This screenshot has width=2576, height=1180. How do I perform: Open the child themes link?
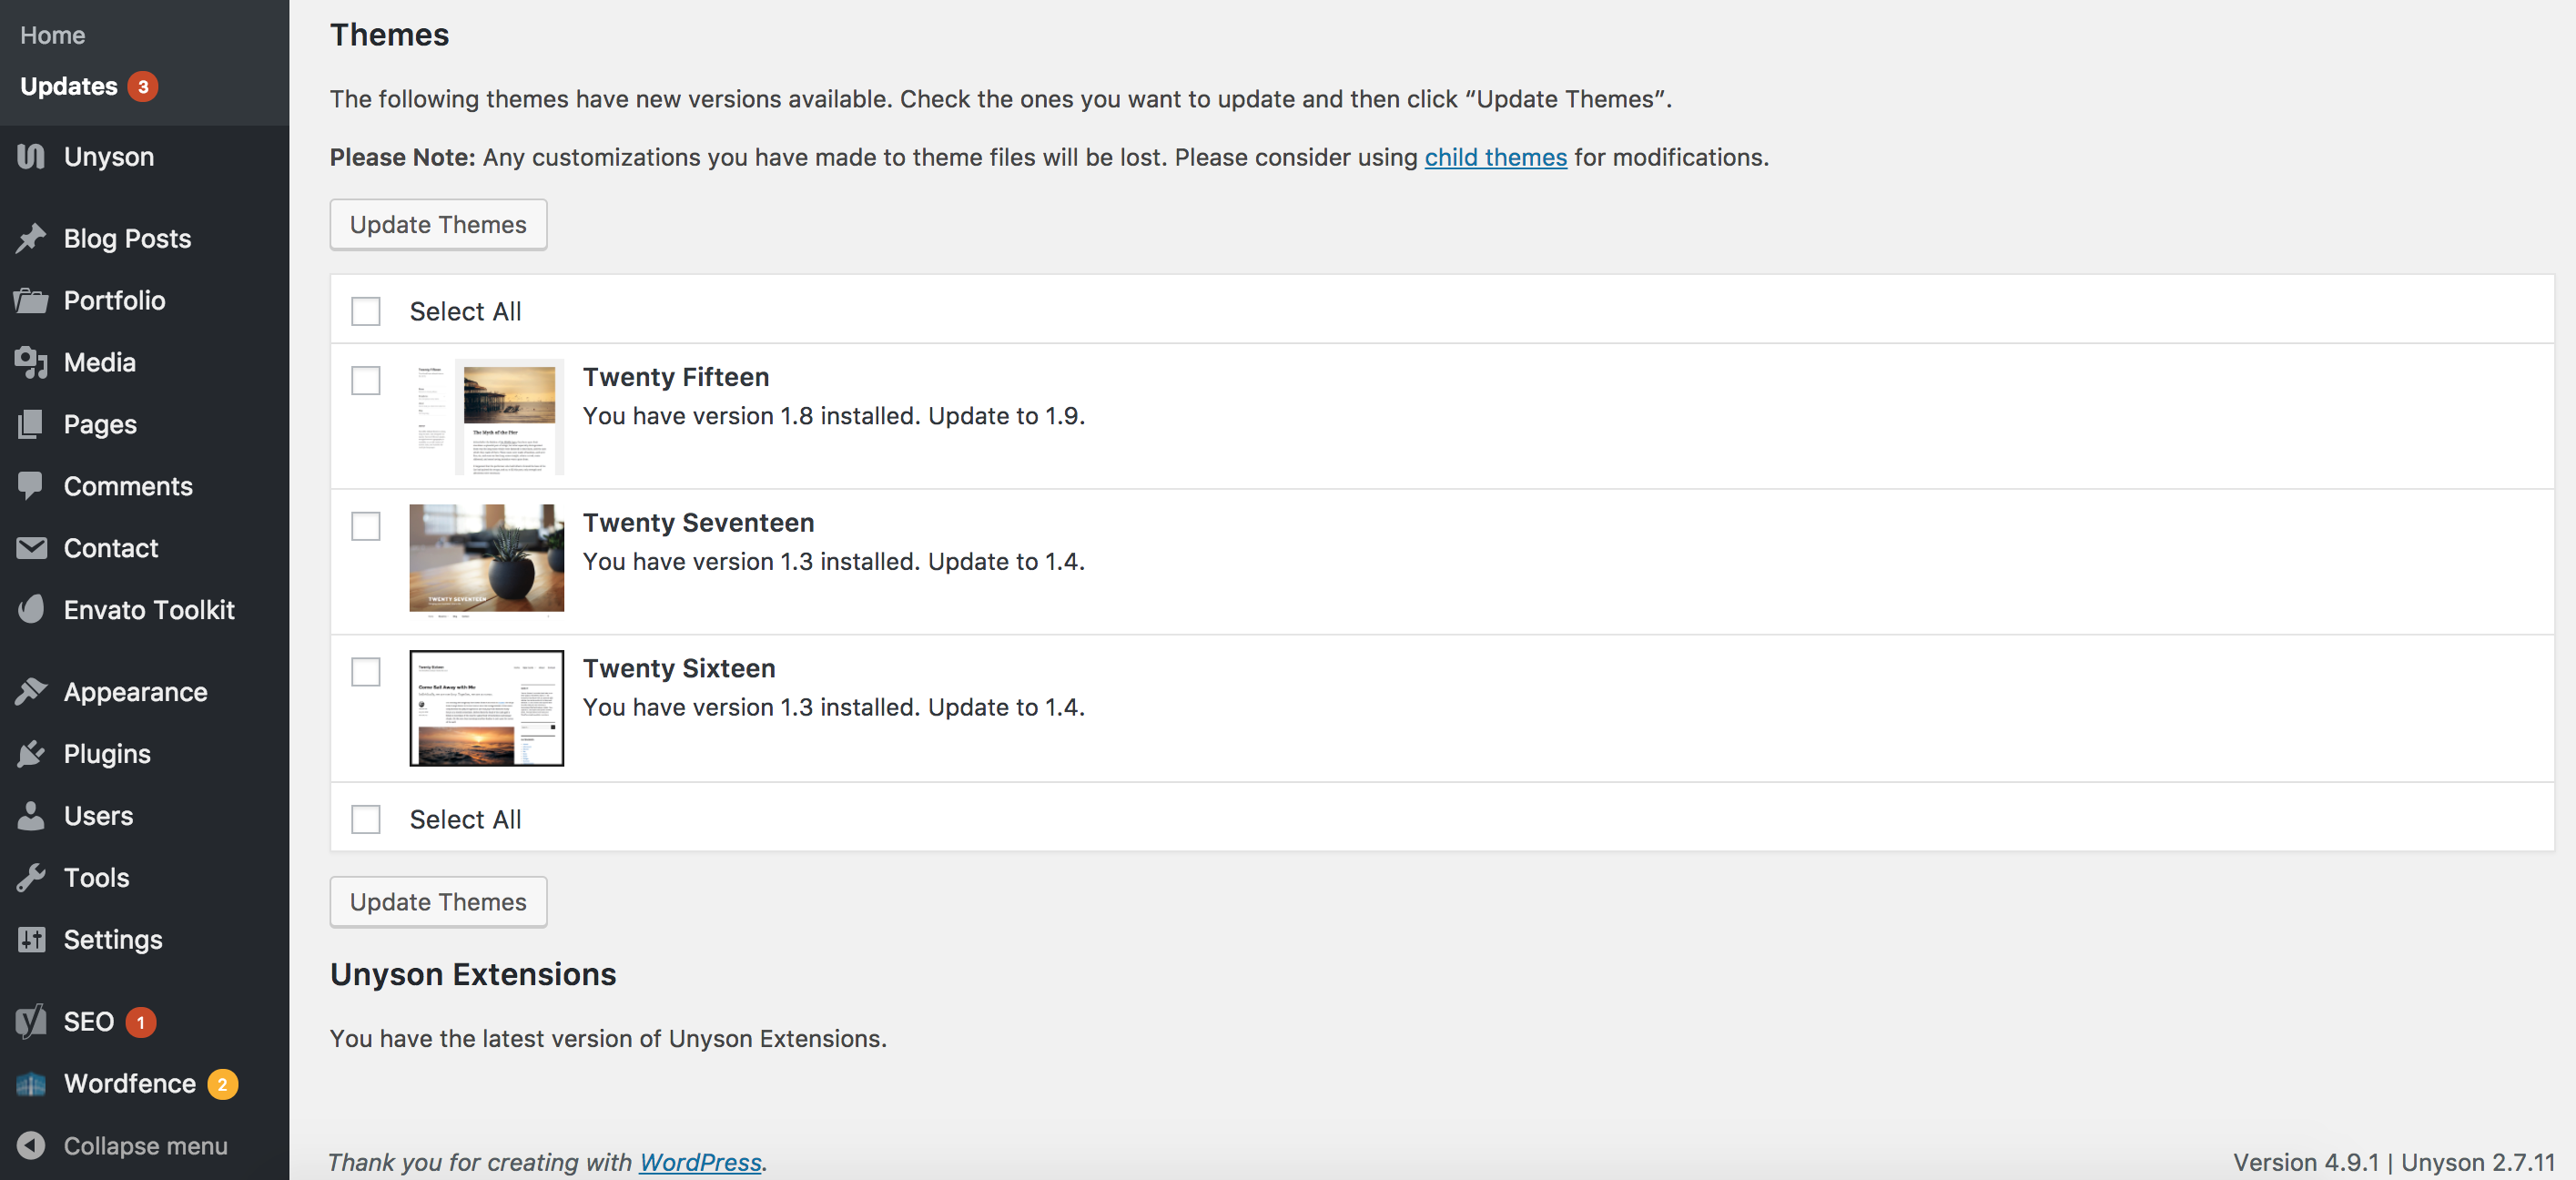pos(1495,157)
